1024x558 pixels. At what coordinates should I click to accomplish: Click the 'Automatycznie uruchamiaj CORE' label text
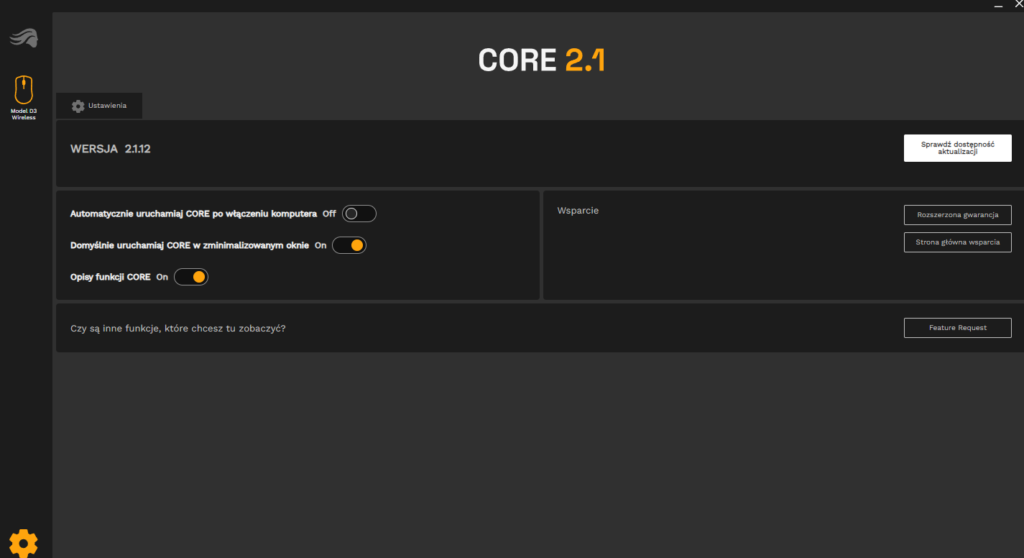(x=194, y=214)
